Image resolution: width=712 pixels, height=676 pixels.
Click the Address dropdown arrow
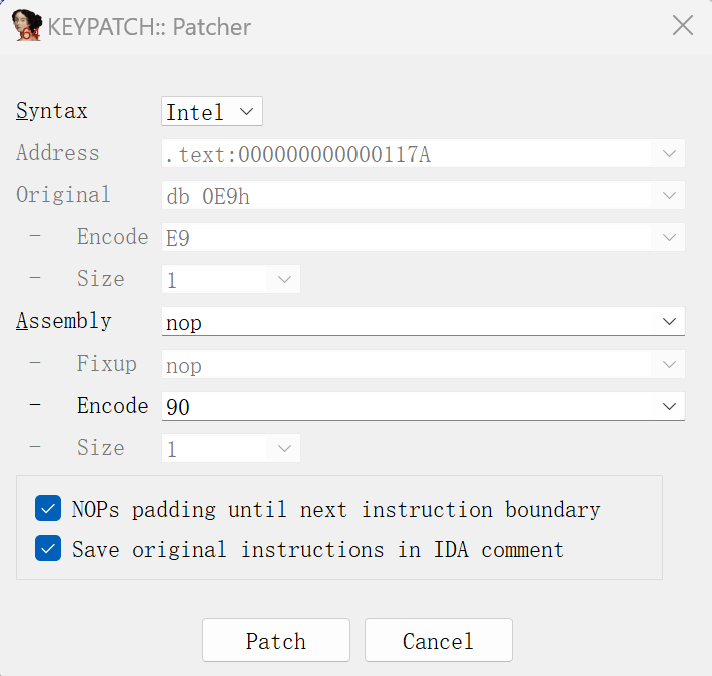669,154
